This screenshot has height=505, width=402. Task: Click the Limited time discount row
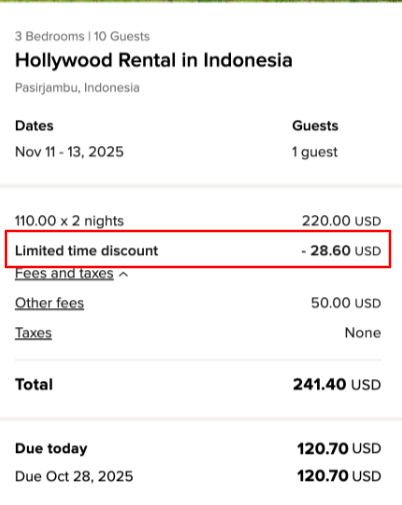[x=198, y=250]
